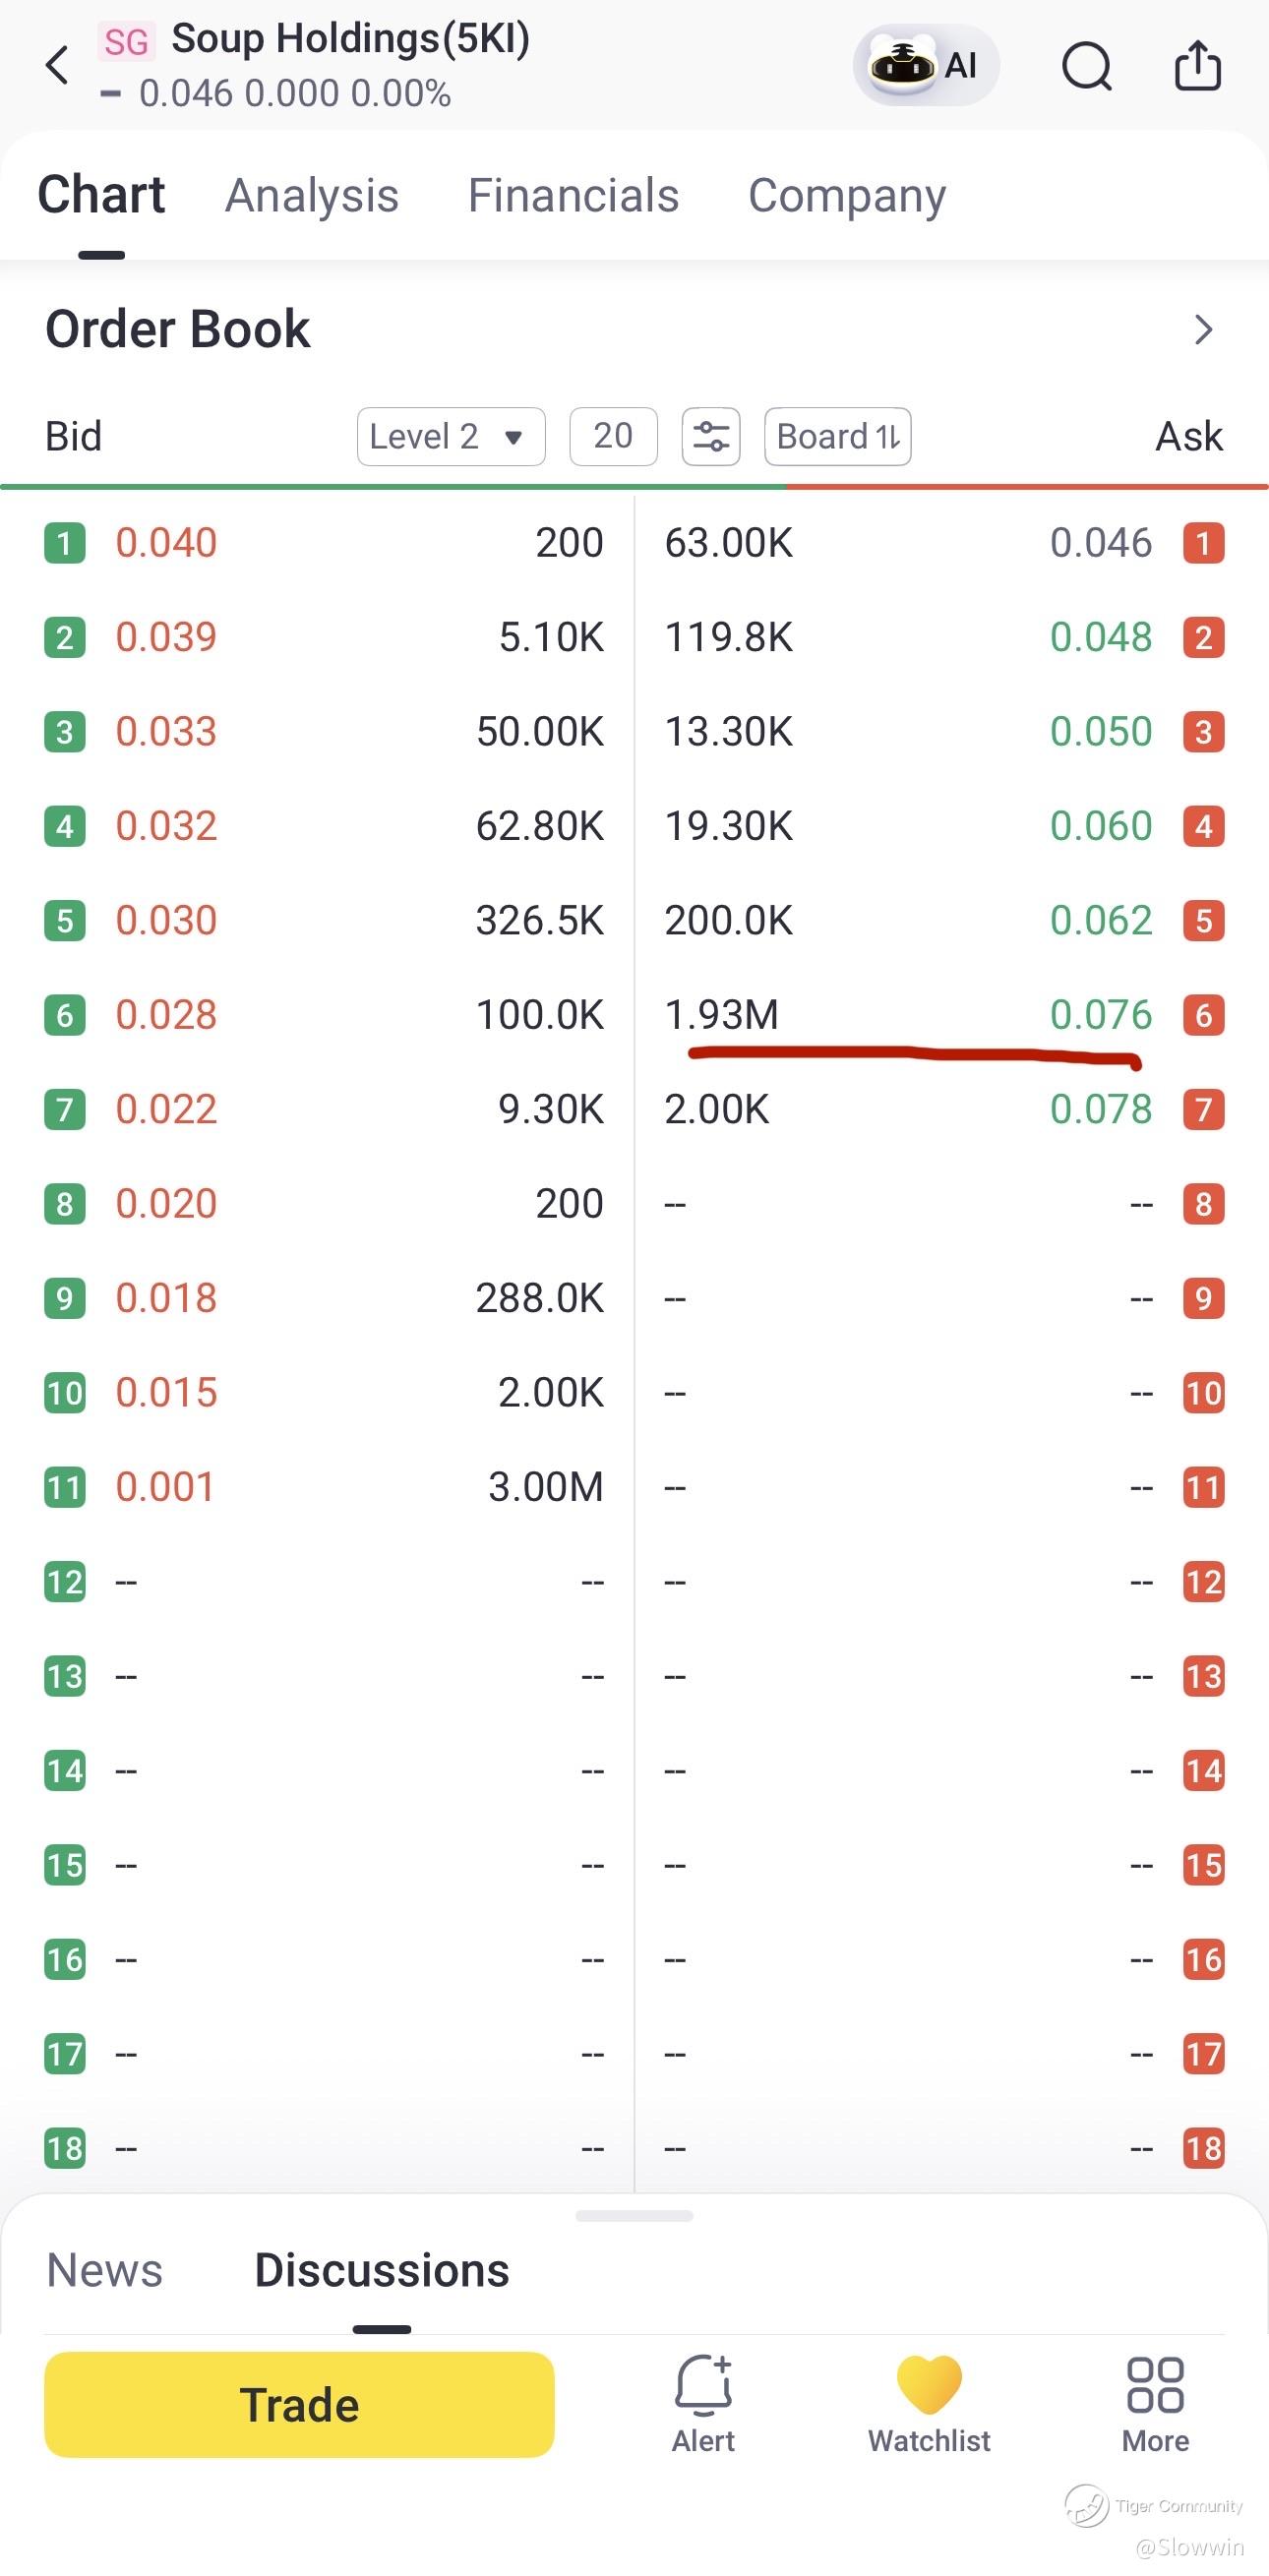
Task: Tap the ask level 1 badge
Action: pyautogui.click(x=1204, y=543)
